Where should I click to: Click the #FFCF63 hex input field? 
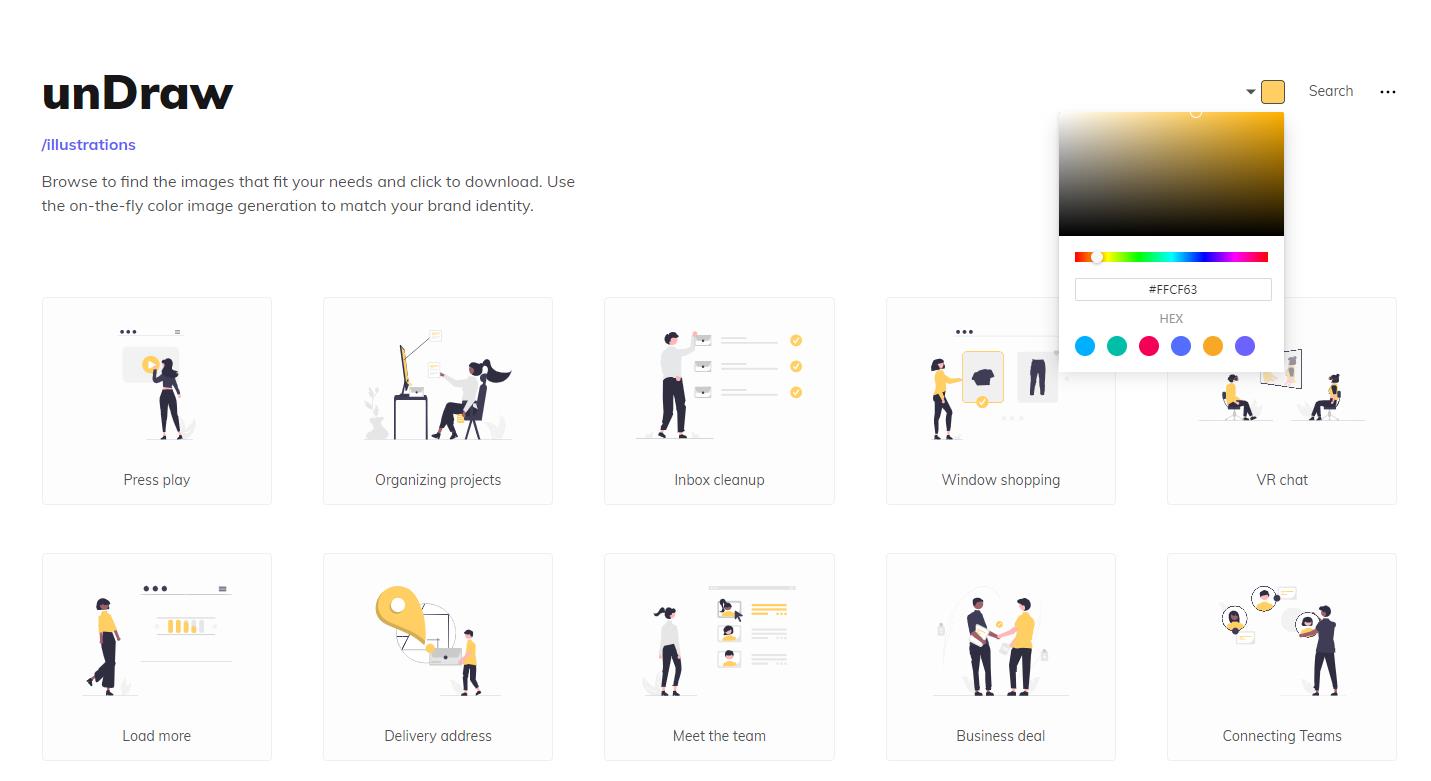[1173, 289]
